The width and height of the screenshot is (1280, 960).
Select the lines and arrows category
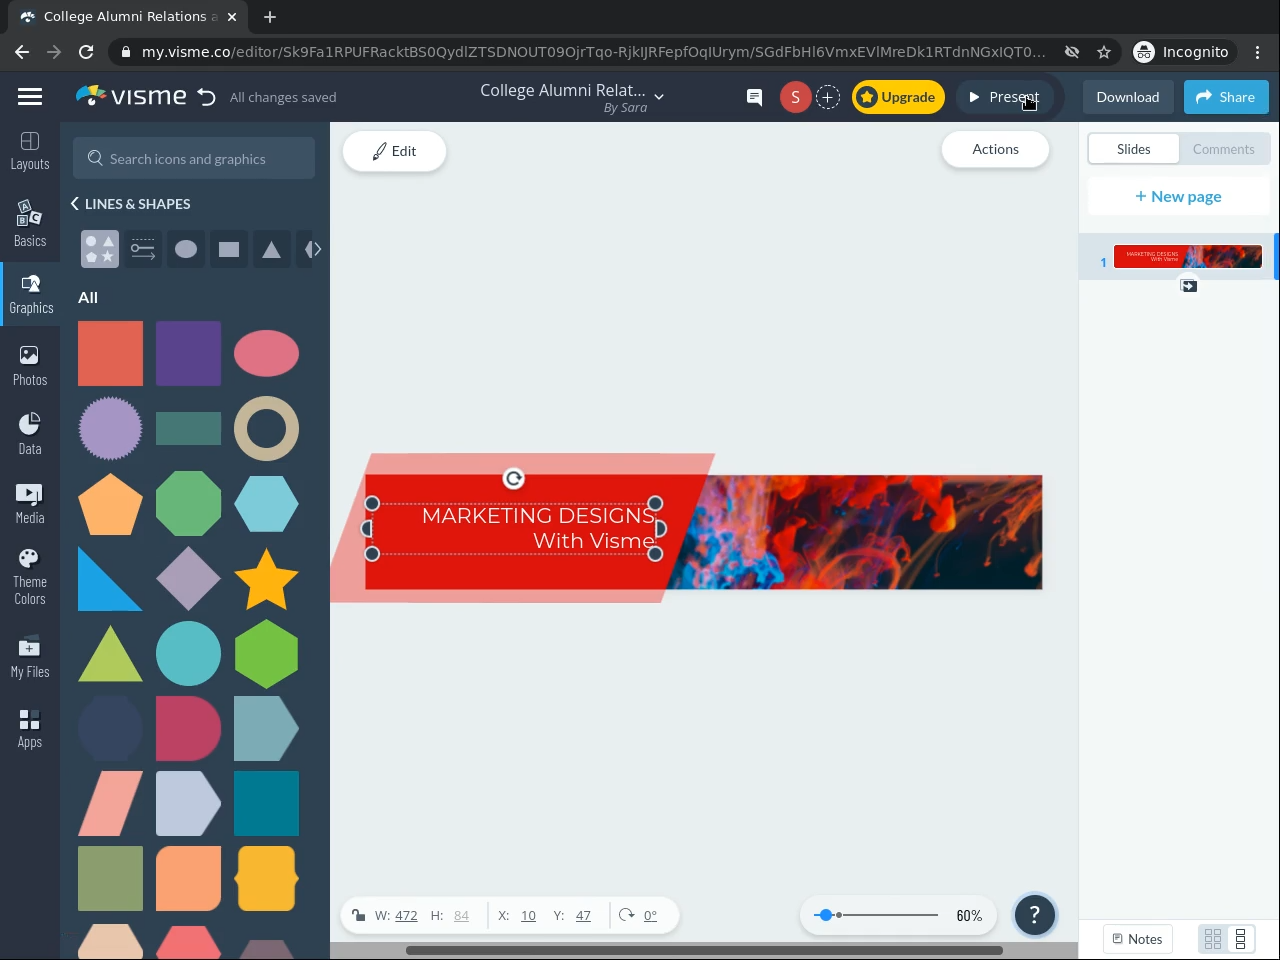[143, 249]
